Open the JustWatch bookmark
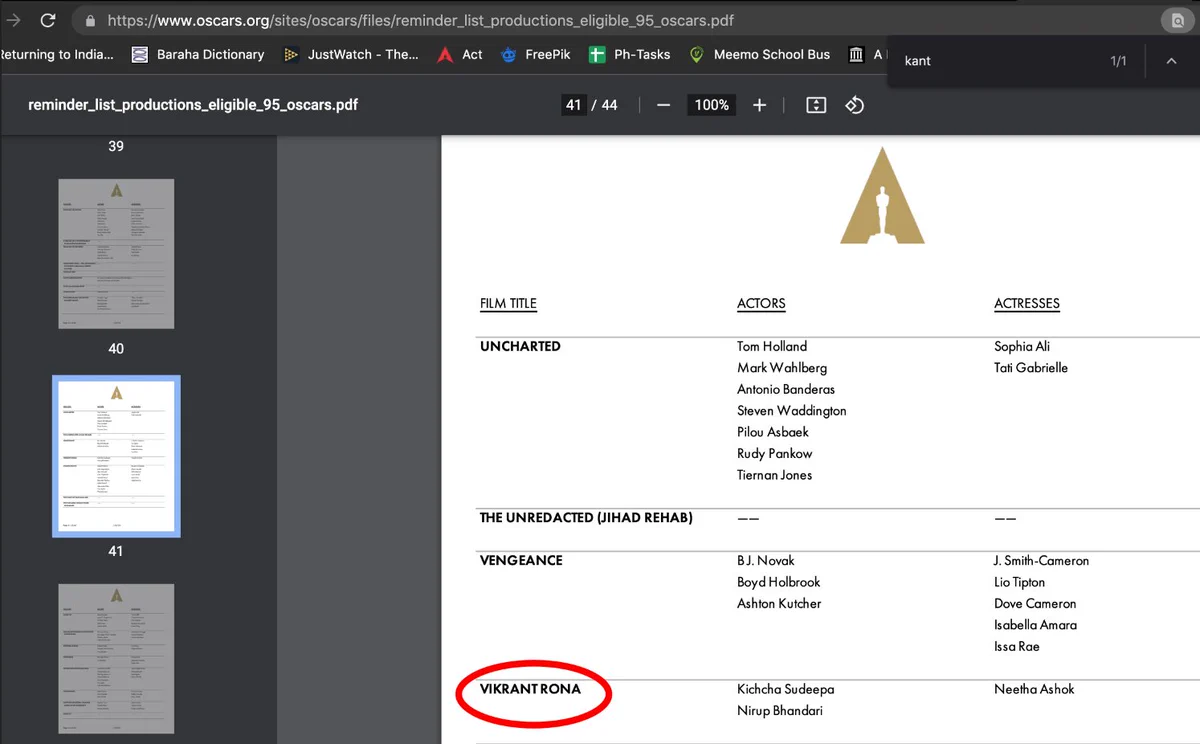The image size is (1200, 744). click(351, 55)
